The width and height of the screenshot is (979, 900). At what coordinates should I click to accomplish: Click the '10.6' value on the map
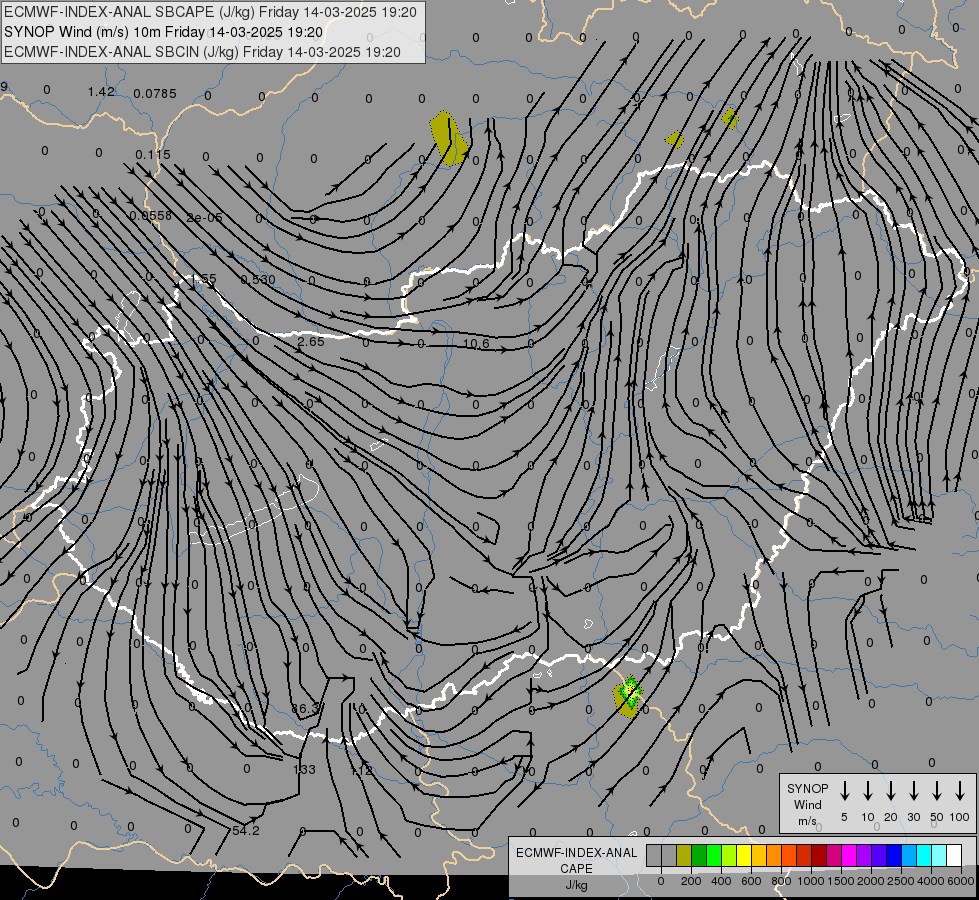[x=476, y=344]
